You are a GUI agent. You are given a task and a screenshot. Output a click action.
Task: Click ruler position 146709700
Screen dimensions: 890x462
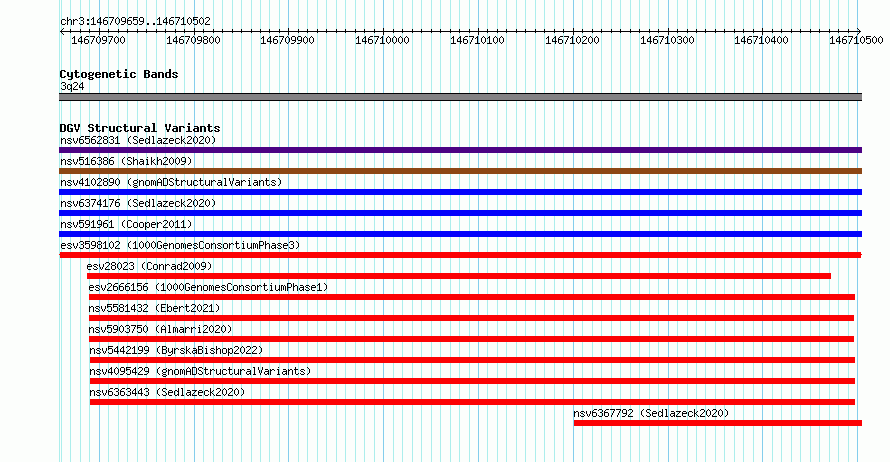click(98, 40)
